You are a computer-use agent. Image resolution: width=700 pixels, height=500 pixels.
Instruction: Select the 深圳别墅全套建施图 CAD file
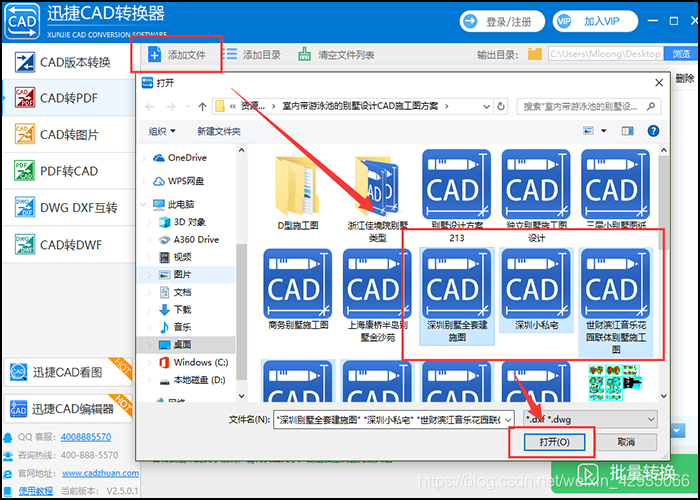click(457, 296)
